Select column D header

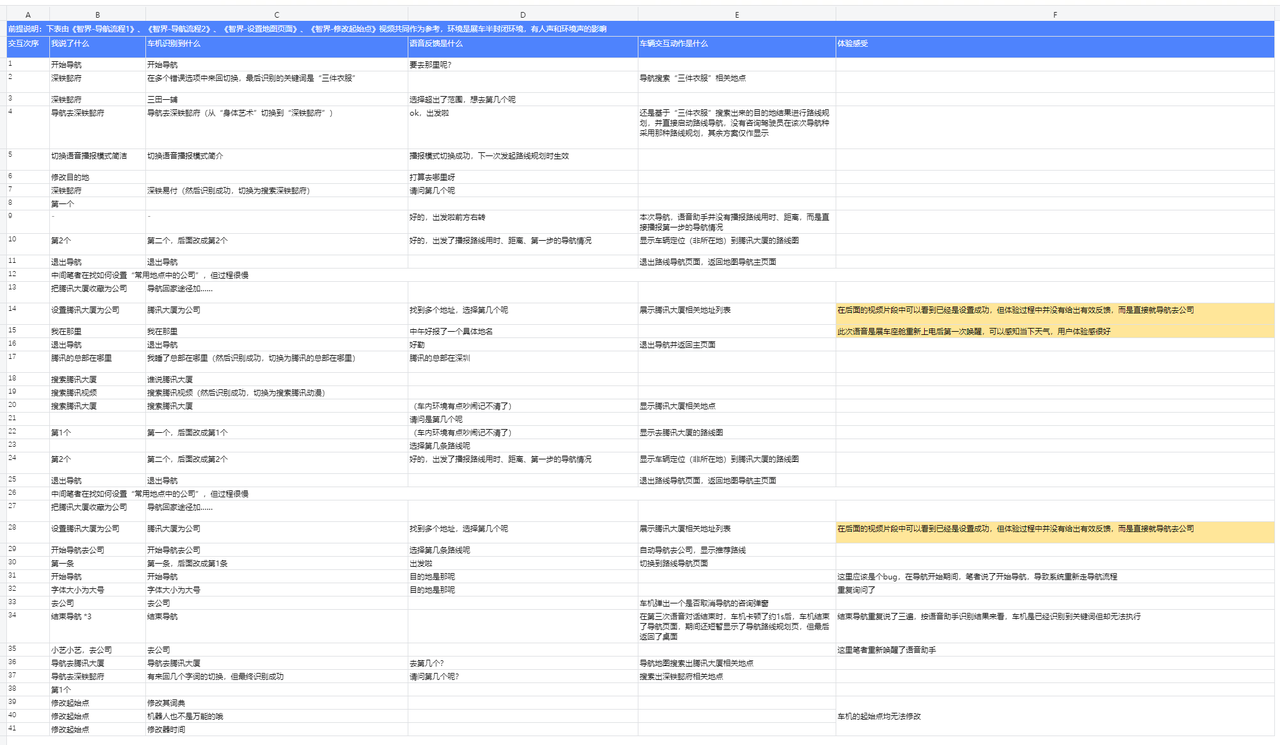click(523, 15)
